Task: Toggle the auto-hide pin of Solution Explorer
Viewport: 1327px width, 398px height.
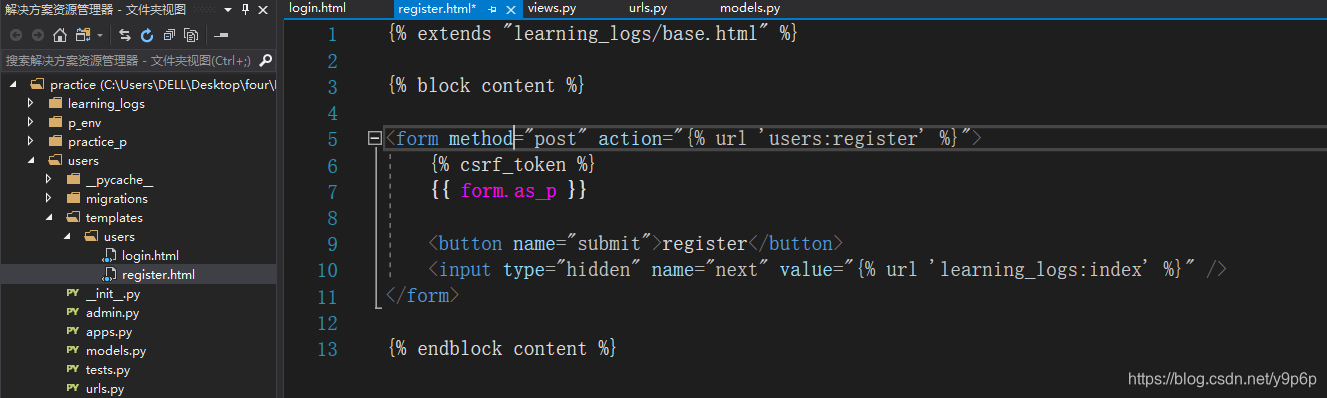Action: pos(245,9)
